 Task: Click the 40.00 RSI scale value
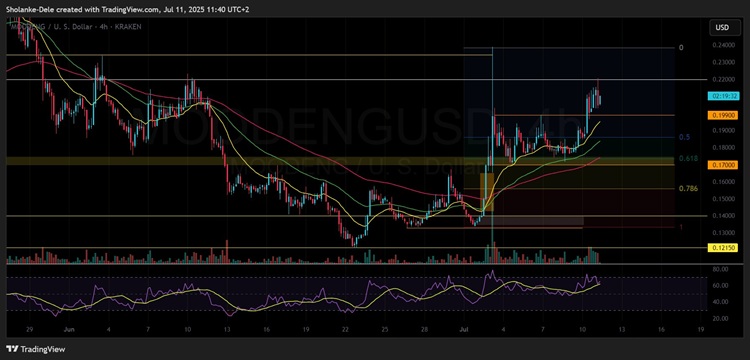[x=720, y=302]
